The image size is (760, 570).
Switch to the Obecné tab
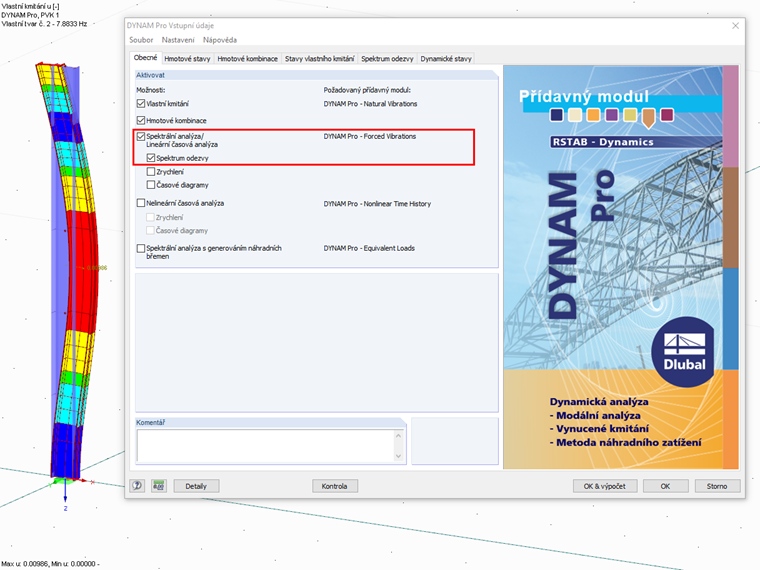coord(145,58)
